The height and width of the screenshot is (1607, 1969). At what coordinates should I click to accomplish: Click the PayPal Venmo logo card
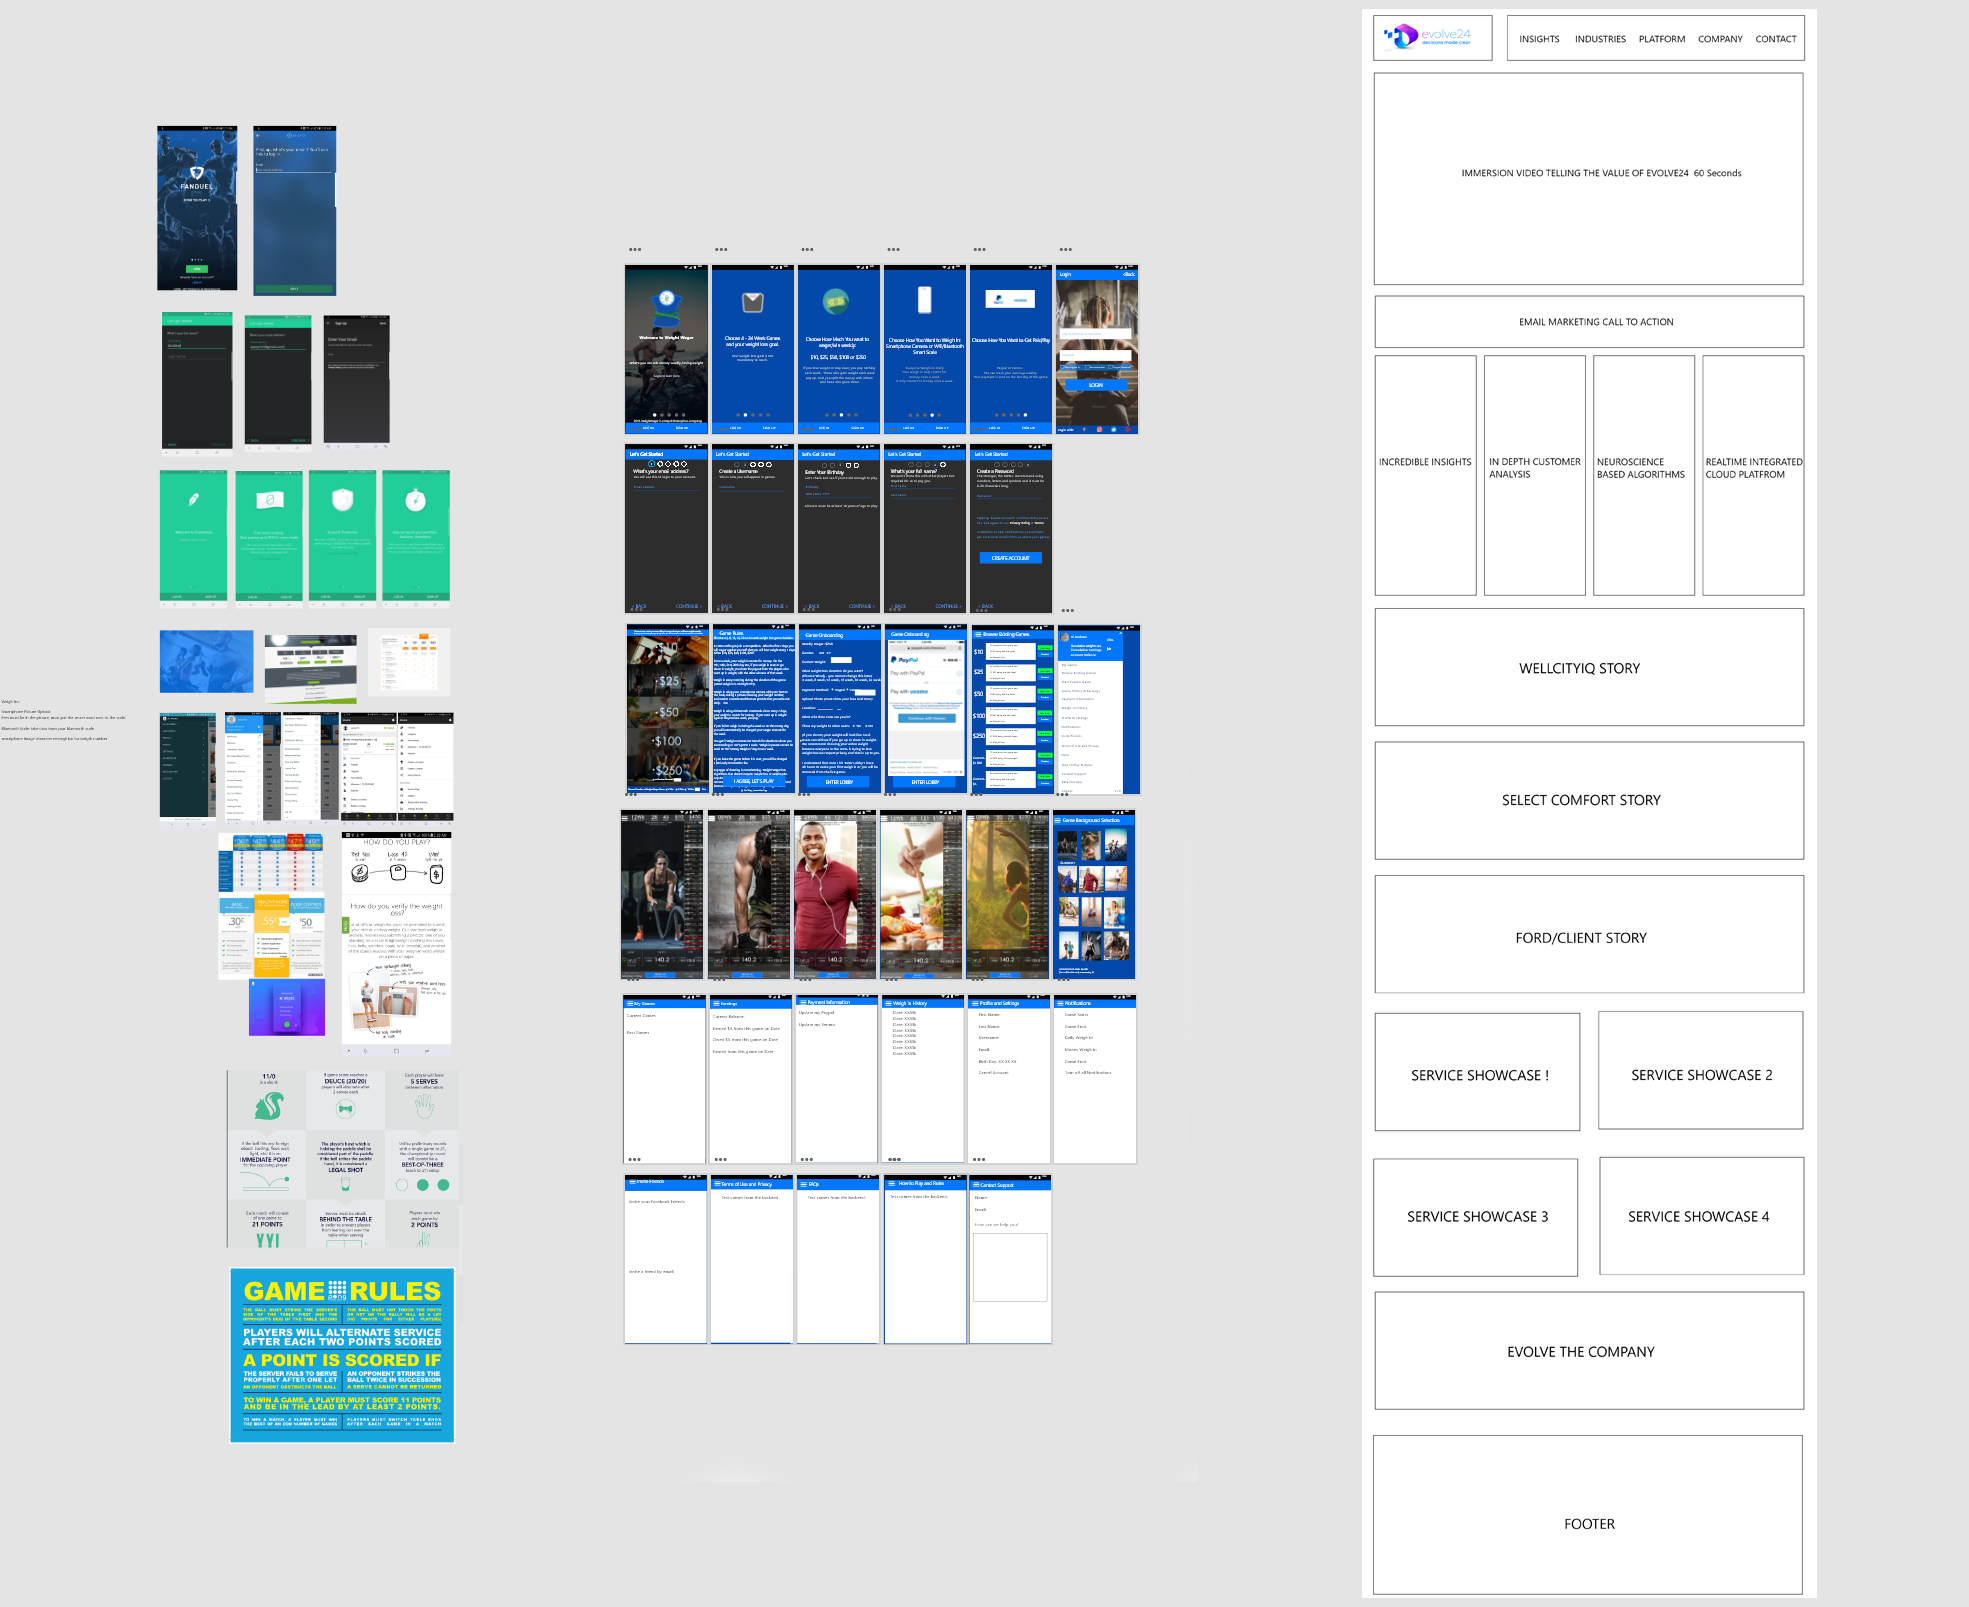1010,299
